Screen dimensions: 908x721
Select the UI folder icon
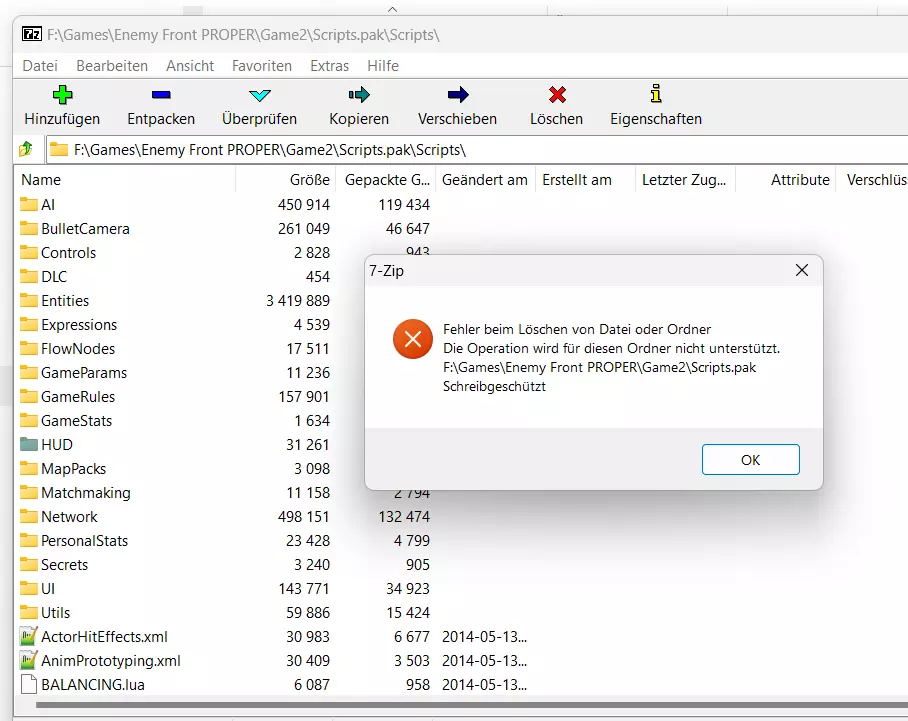28,588
